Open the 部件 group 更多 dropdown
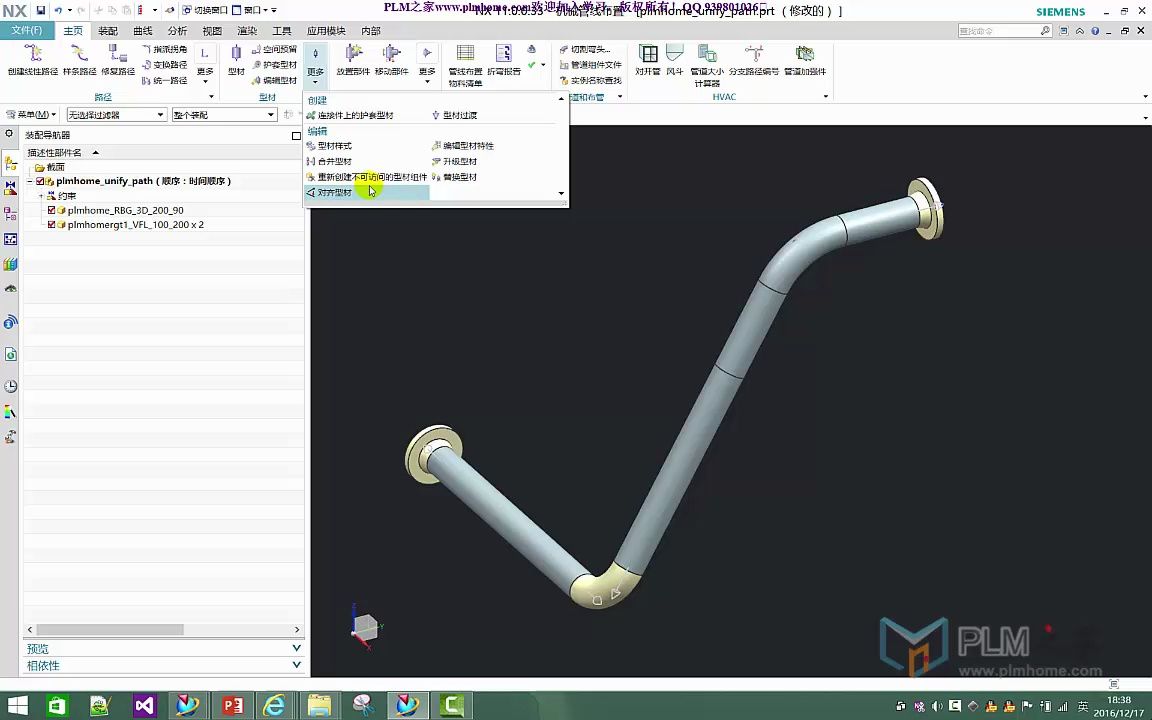 pos(427,64)
